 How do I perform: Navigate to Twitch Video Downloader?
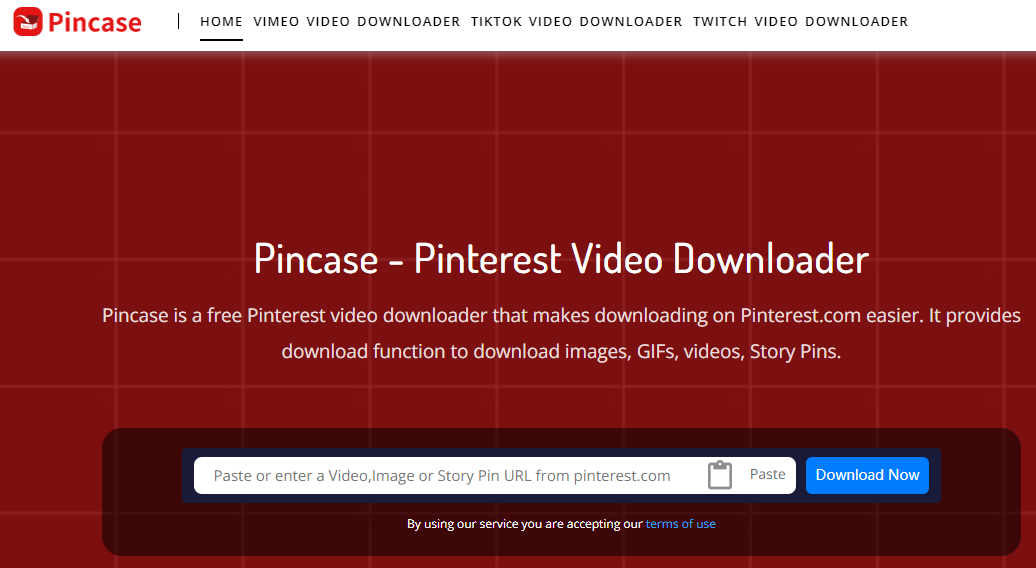tap(800, 22)
